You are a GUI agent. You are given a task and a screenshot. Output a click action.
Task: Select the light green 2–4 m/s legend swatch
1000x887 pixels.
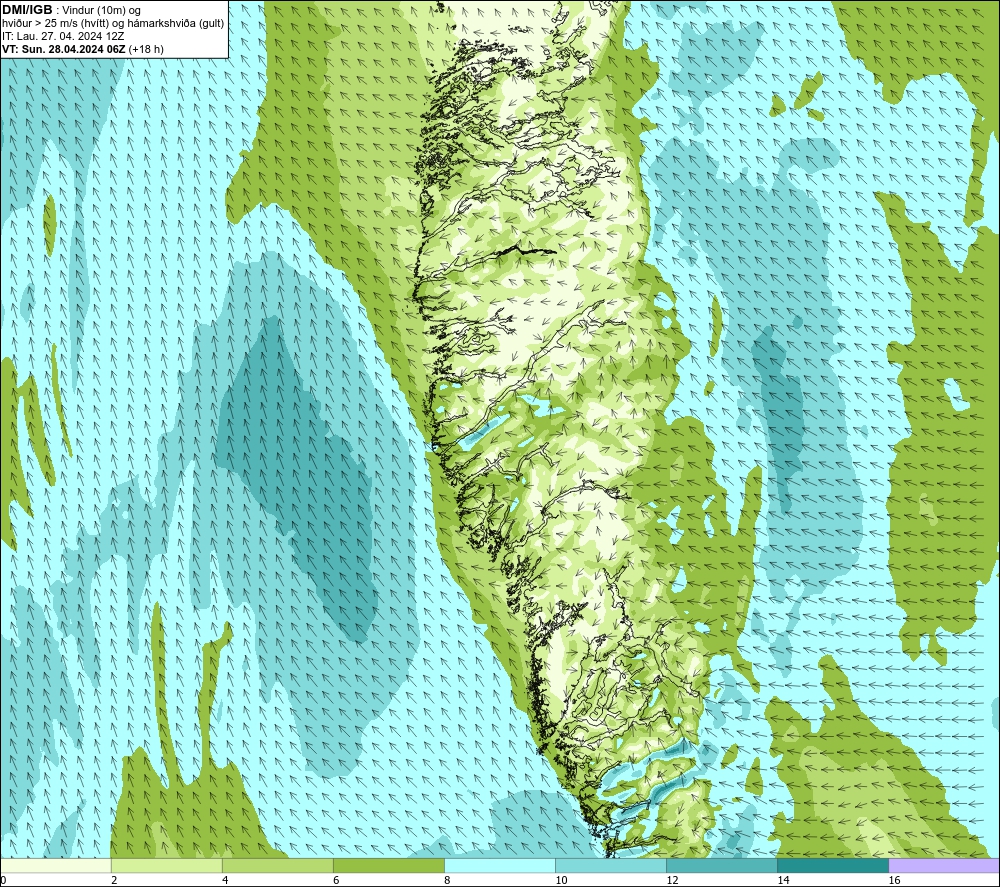pyautogui.click(x=166, y=866)
